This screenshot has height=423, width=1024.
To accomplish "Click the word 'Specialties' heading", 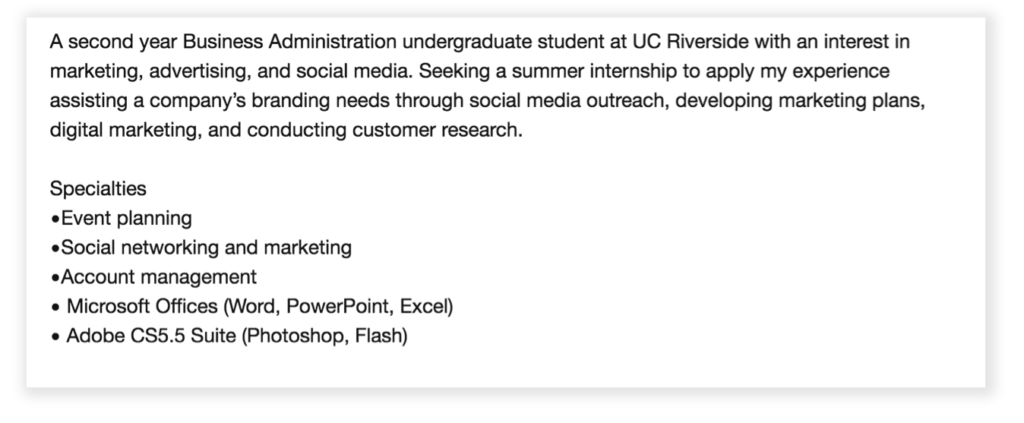I will (x=98, y=189).
